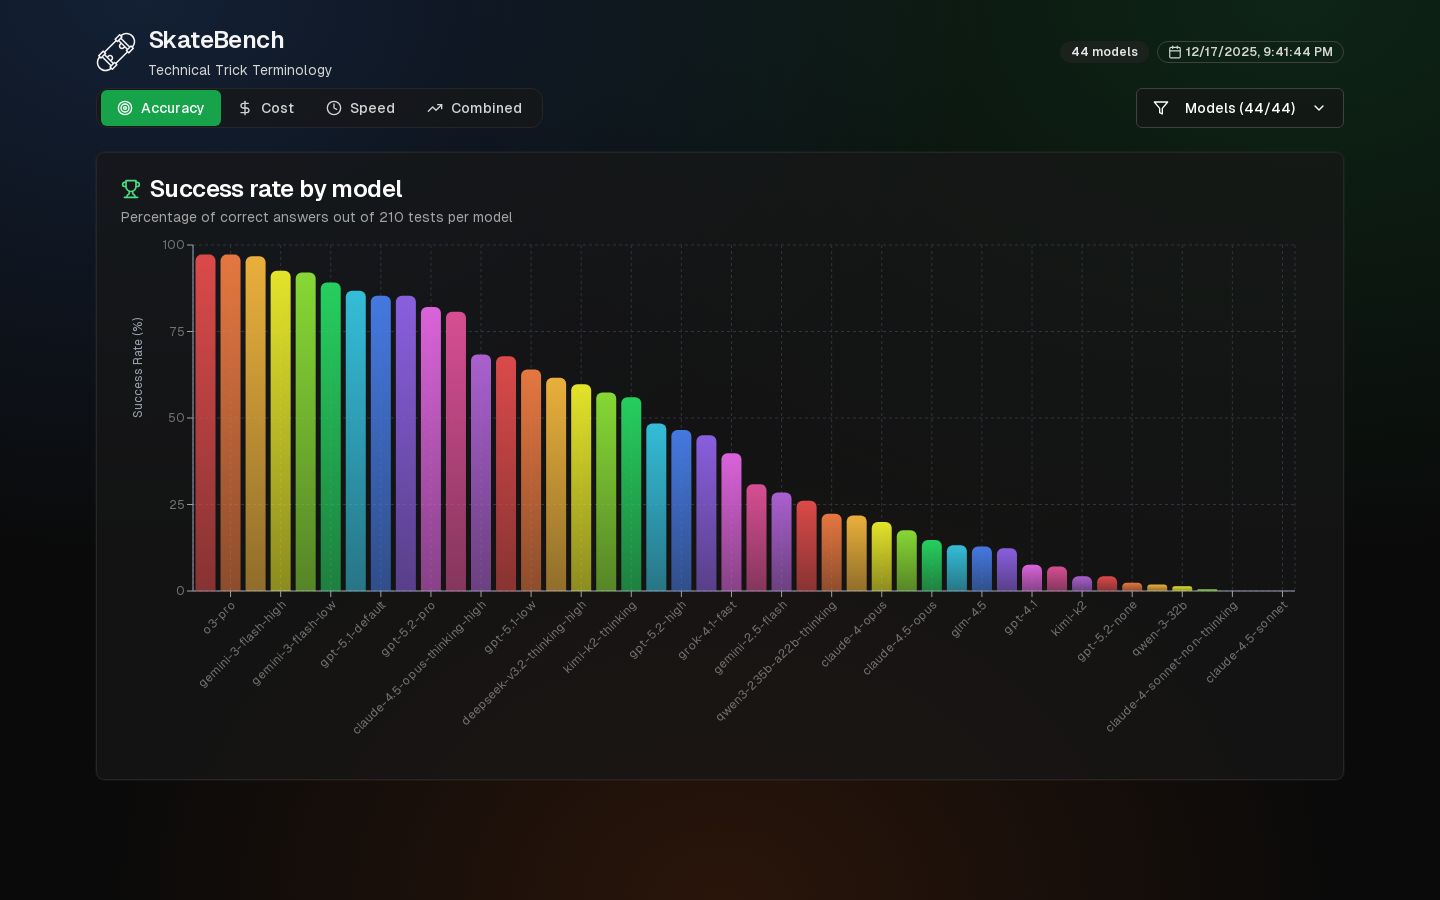1440x900 pixels.
Task: Click the dollar sign icon for Cost
Action: 245,108
